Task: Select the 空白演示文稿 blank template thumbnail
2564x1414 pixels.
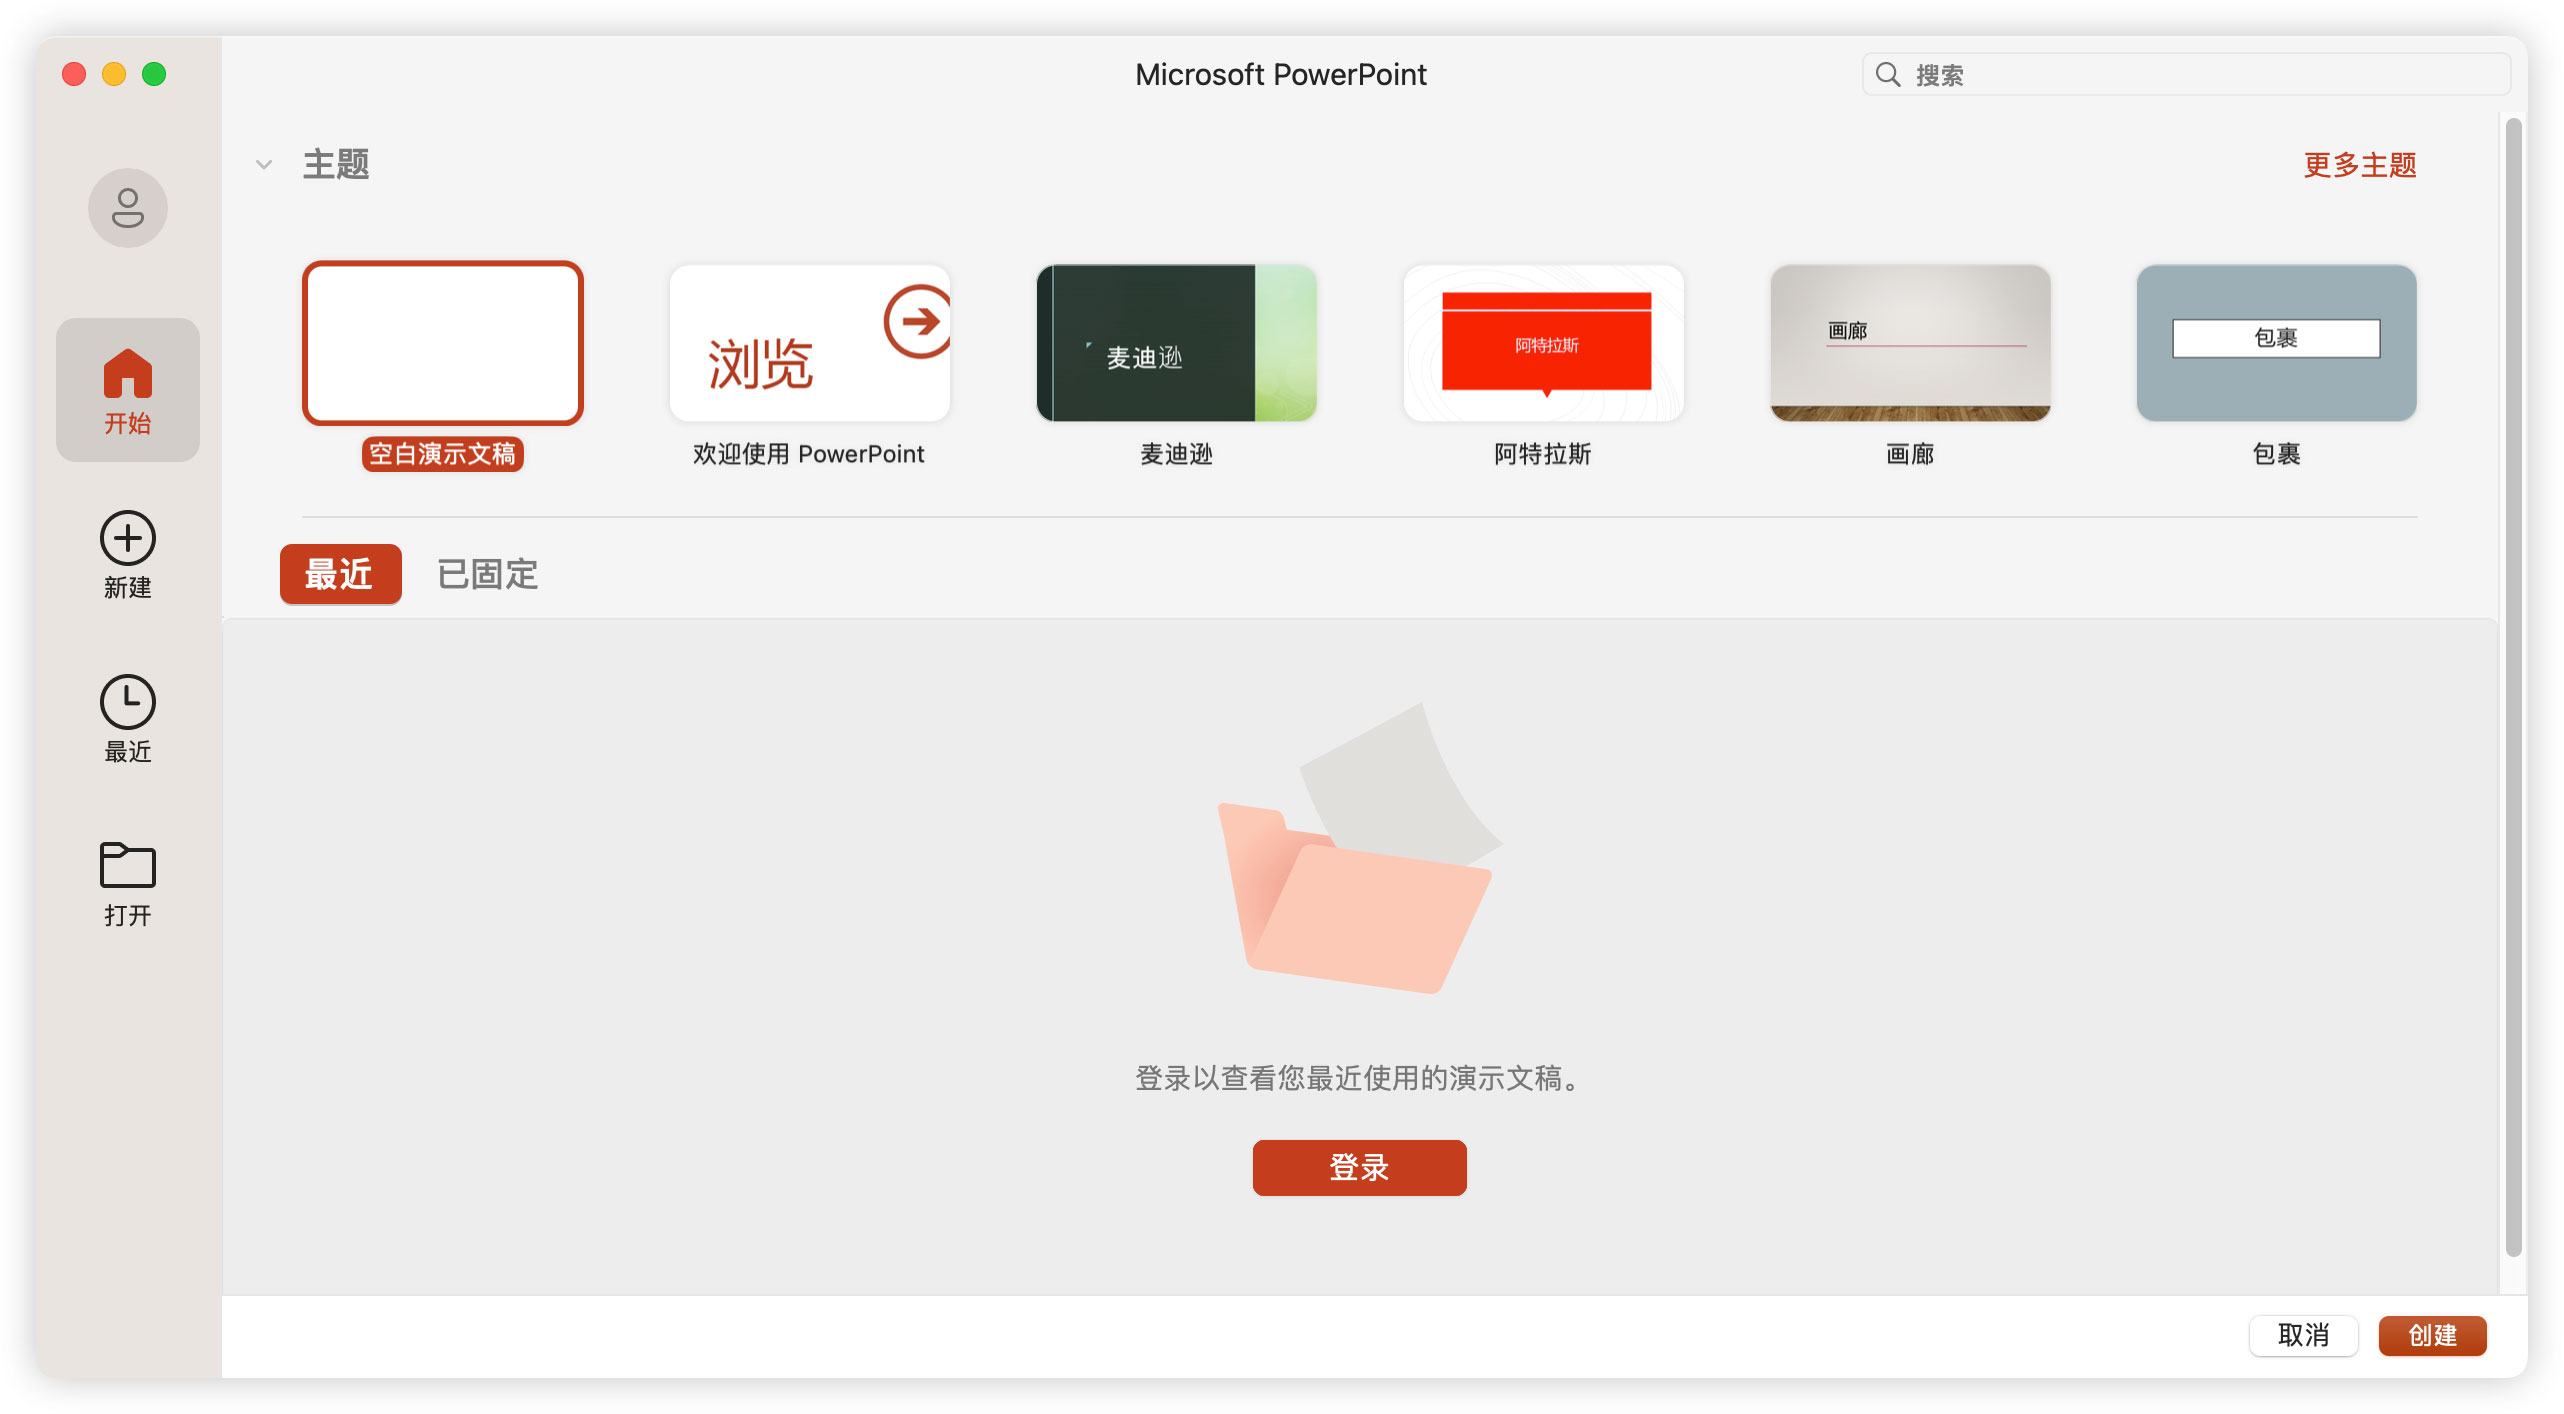Action: (x=443, y=343)
